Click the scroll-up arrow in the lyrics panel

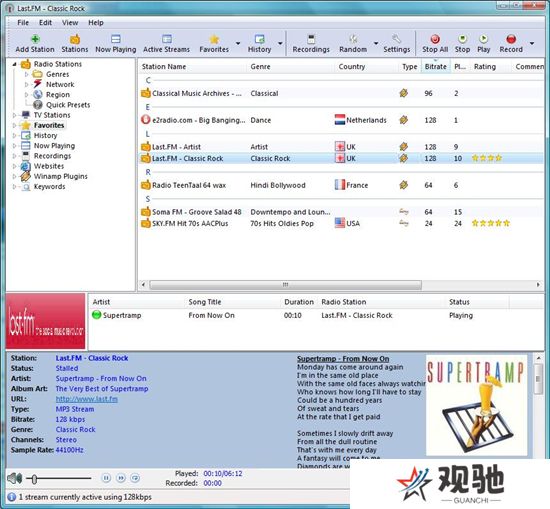538,358
